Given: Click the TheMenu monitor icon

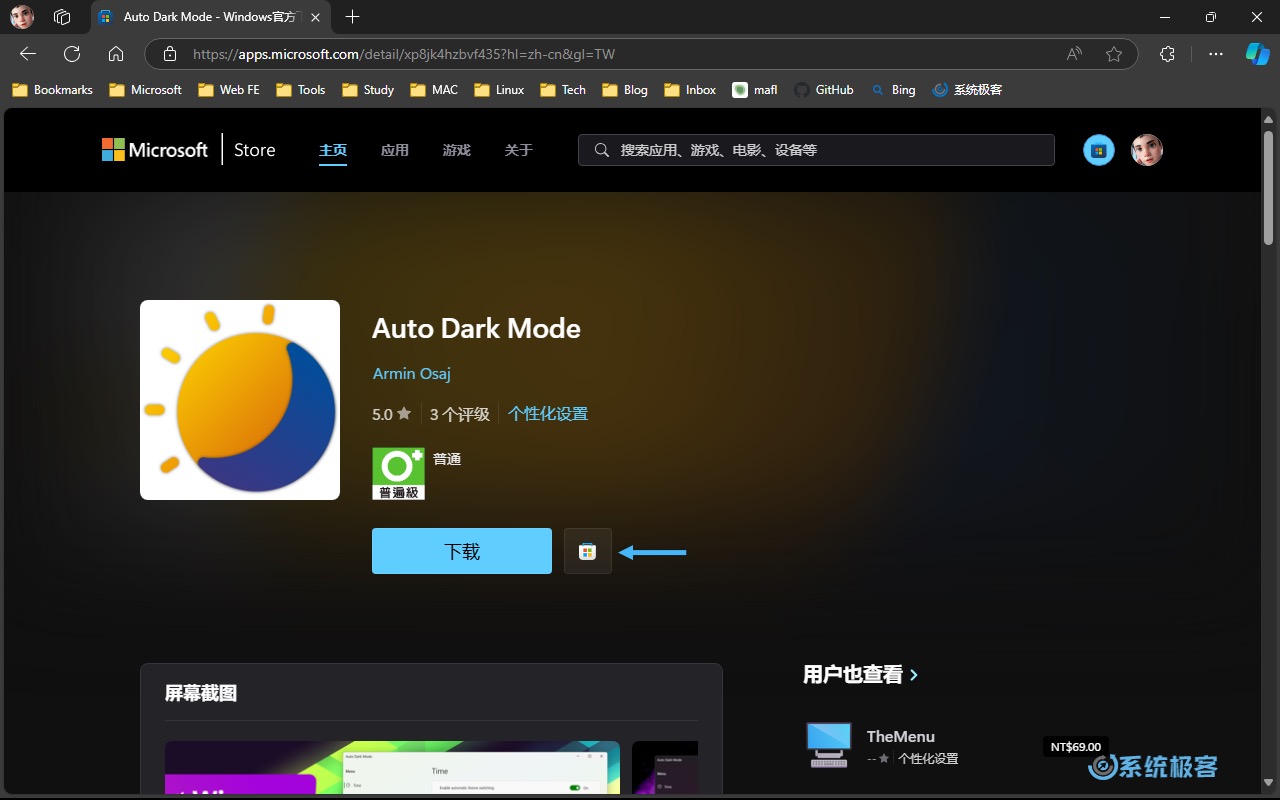Looking at the screenshot, I should pos(829,745).
